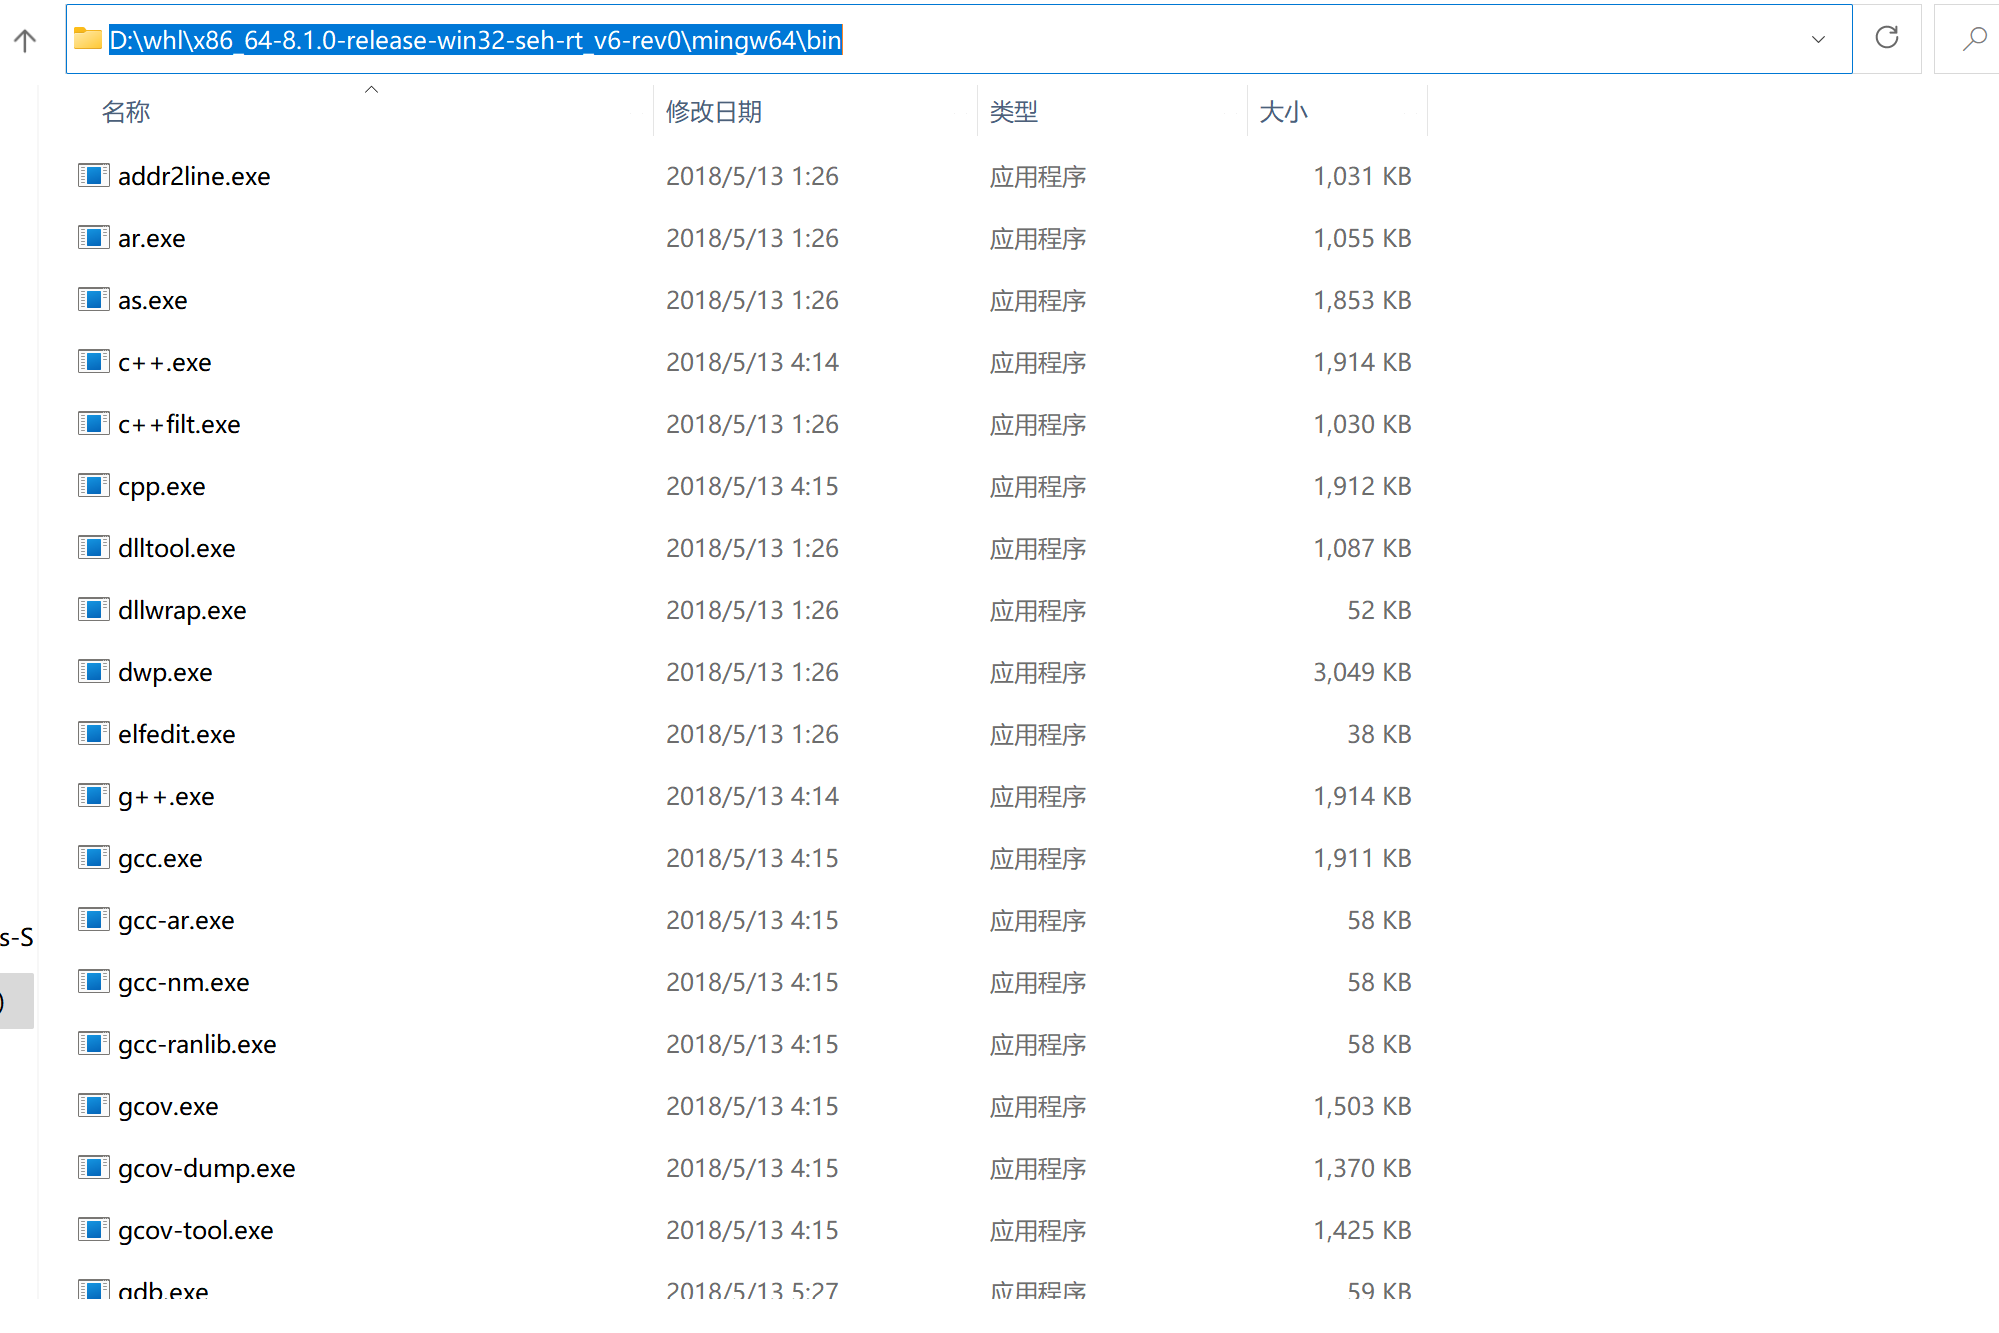Select the elfedit.exe executable icon
The height and width of the screenshot is (1333, 1999).
93,733
